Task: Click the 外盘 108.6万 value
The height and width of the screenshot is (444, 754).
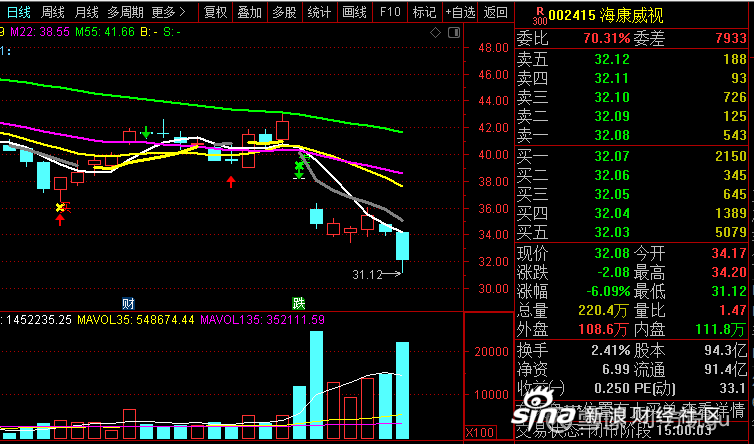Action: (x=603, y=330)
